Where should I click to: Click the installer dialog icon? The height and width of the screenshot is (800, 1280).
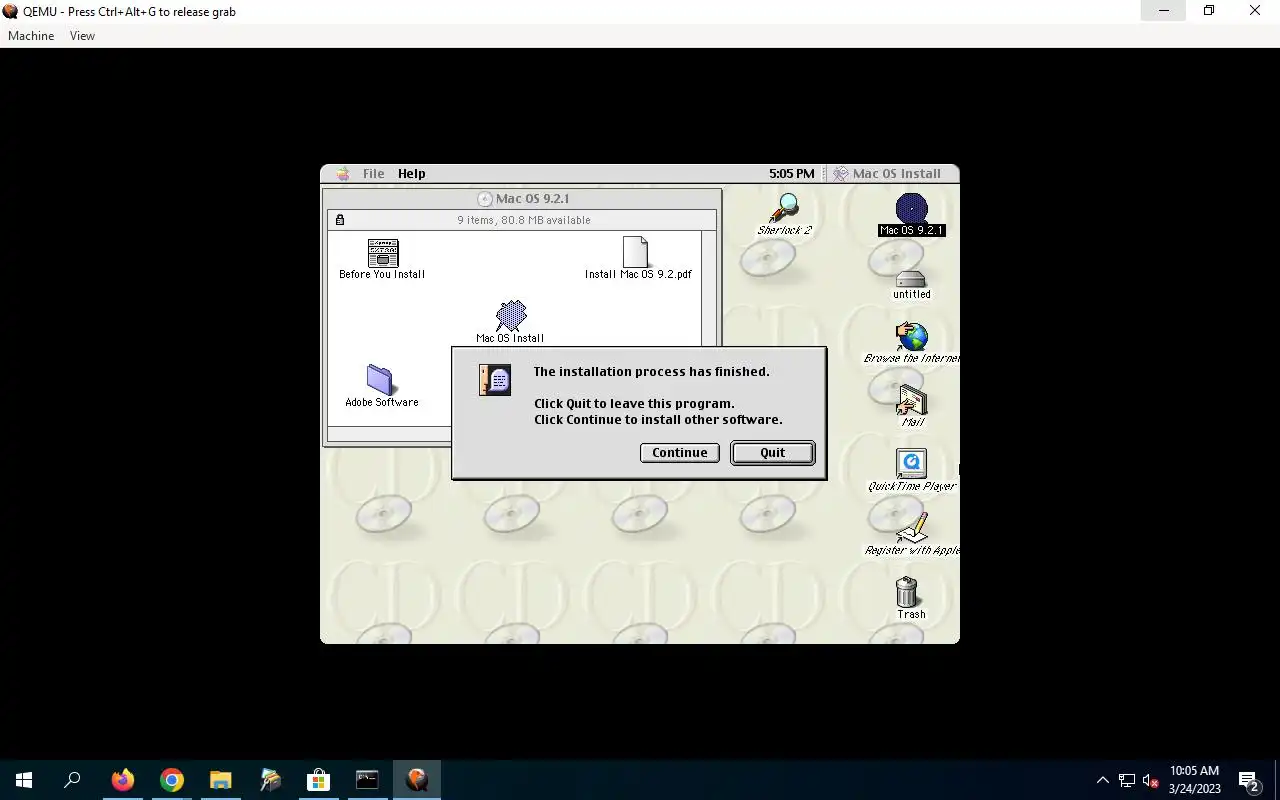pos(495,379)
